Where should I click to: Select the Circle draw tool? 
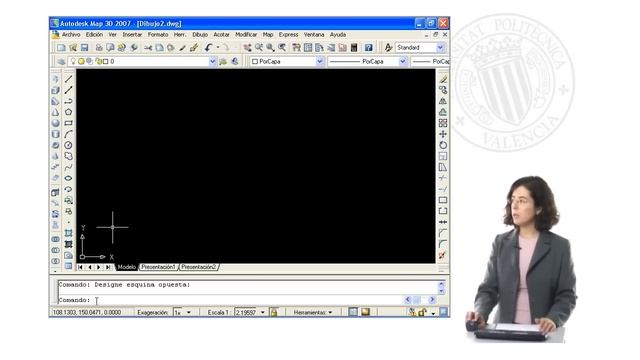pyautogui.click(x=68, y=145)
